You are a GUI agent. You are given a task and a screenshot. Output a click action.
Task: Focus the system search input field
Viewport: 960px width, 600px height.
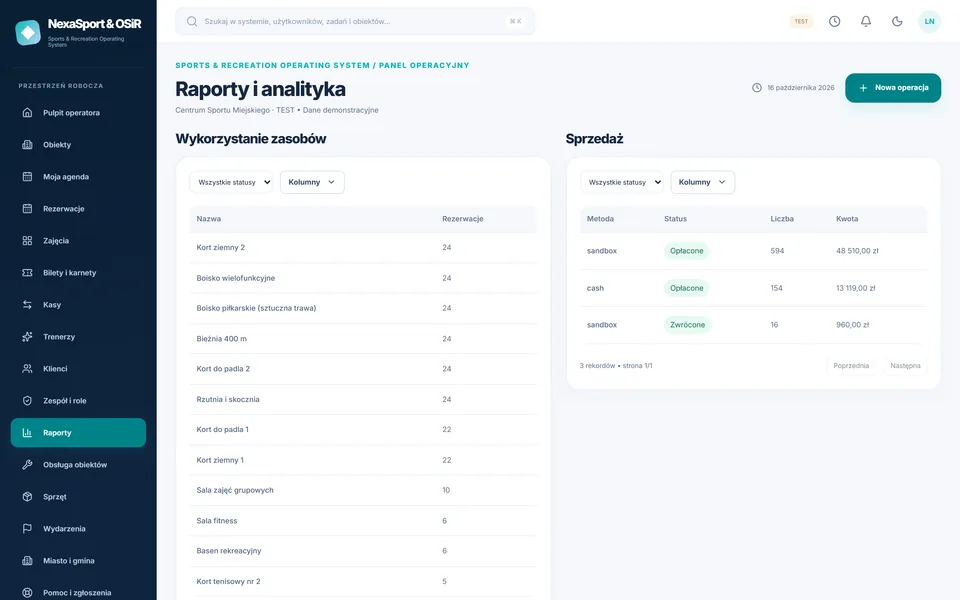tap(355, 21)
